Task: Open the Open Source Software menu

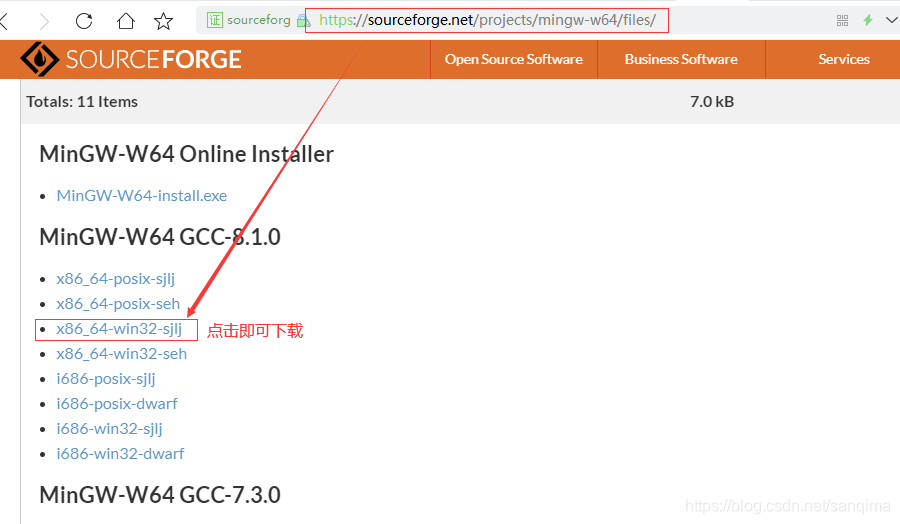Action: pyautogui.click(x=514, y=59)
